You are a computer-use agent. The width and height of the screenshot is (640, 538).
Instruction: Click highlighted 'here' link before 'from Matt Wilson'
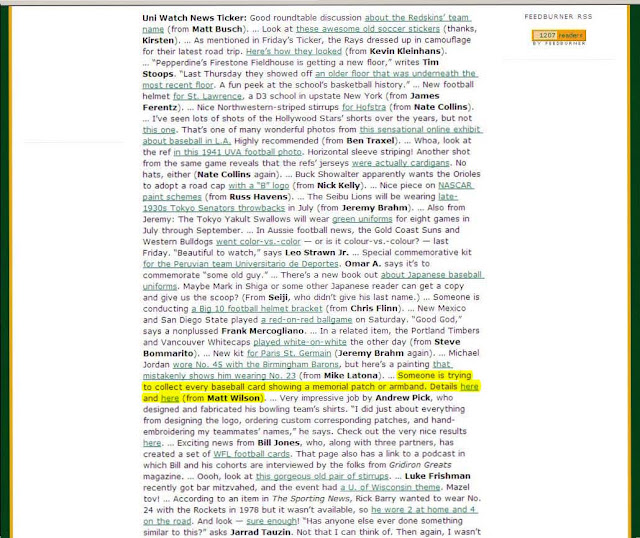[x=170, y=398]
